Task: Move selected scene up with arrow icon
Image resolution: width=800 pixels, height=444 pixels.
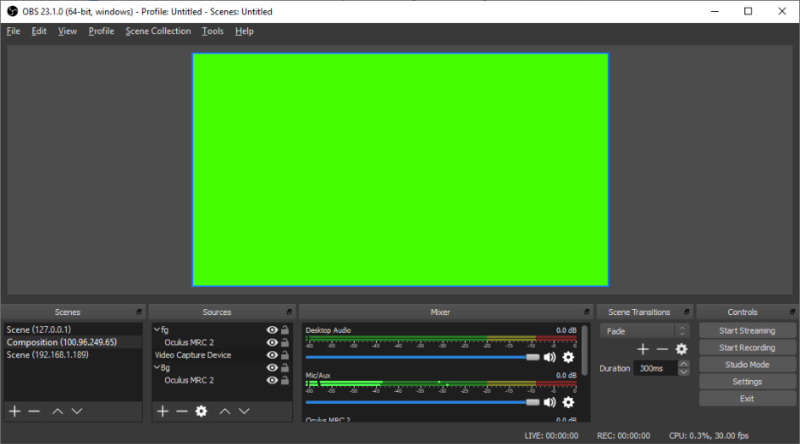Action: [x=58, y=411]
